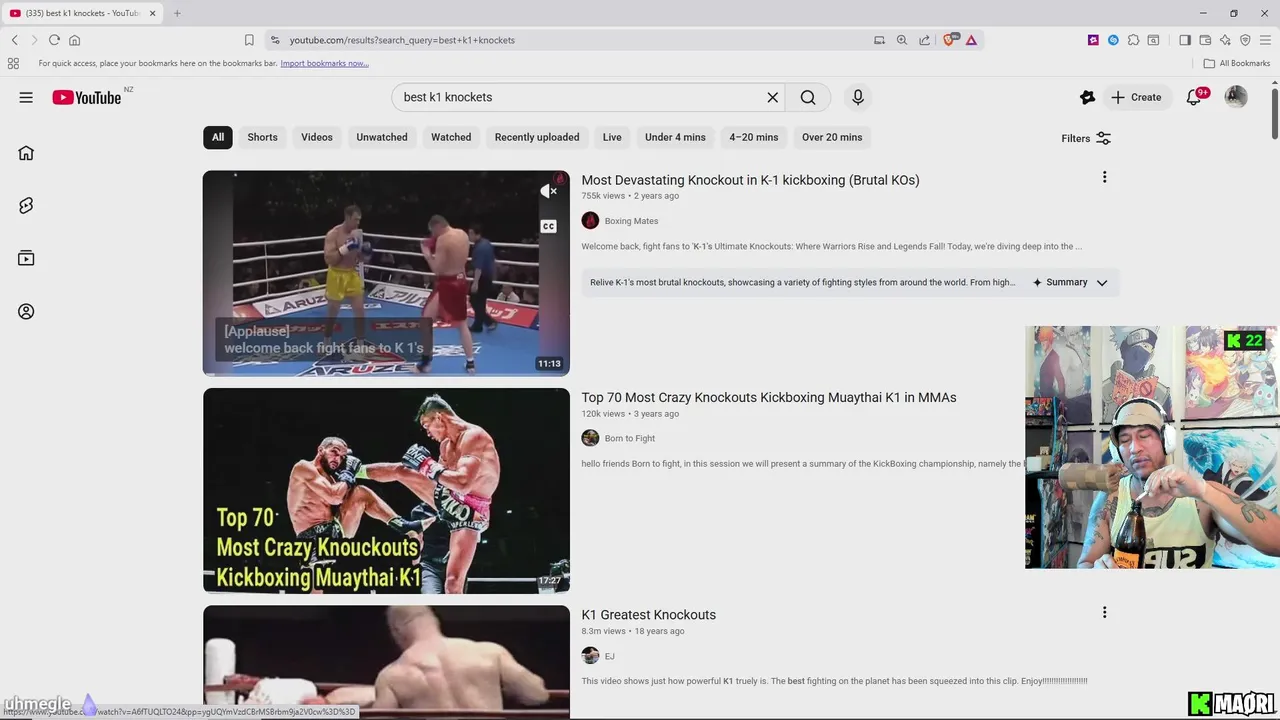
Task: Open the browser home page
Action: (74, 40)
